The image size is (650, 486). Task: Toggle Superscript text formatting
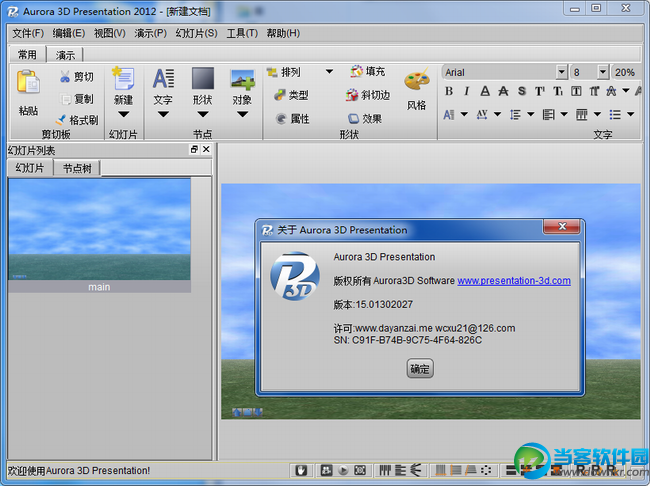click(x=540, y=91)
